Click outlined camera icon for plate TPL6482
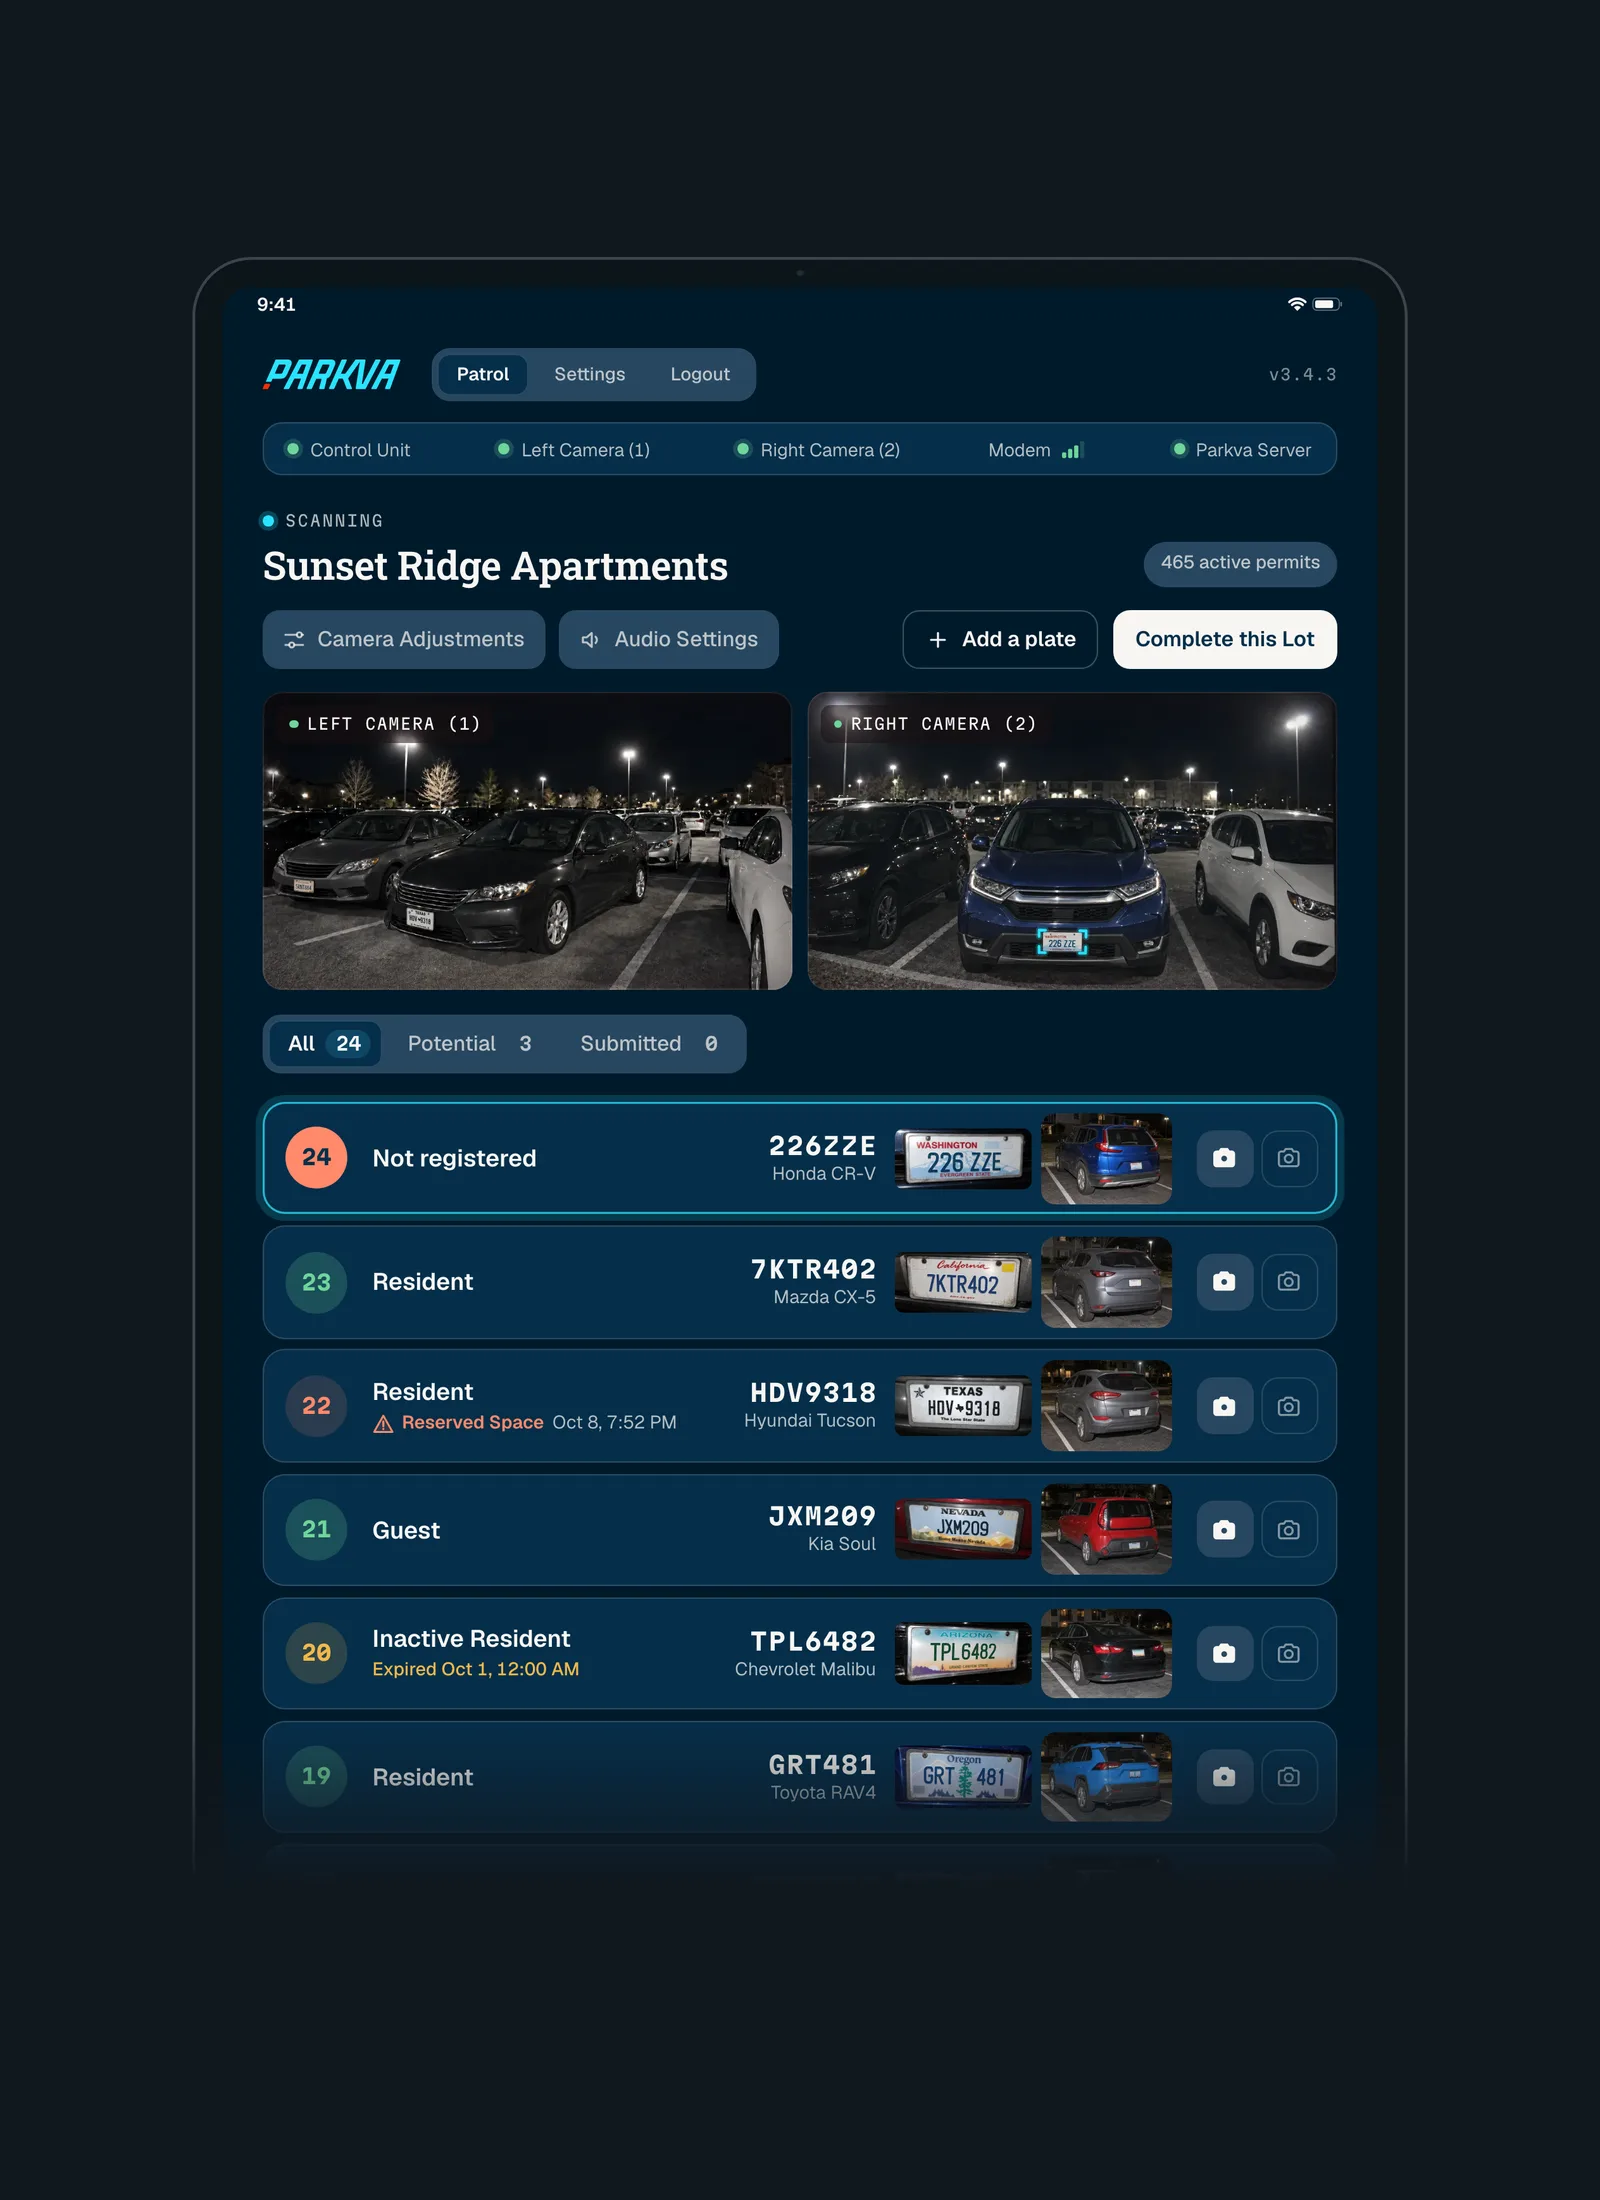The height and width of the screenshot is (2200, 1600). pyautogui.click(x=1289, y=1653)
